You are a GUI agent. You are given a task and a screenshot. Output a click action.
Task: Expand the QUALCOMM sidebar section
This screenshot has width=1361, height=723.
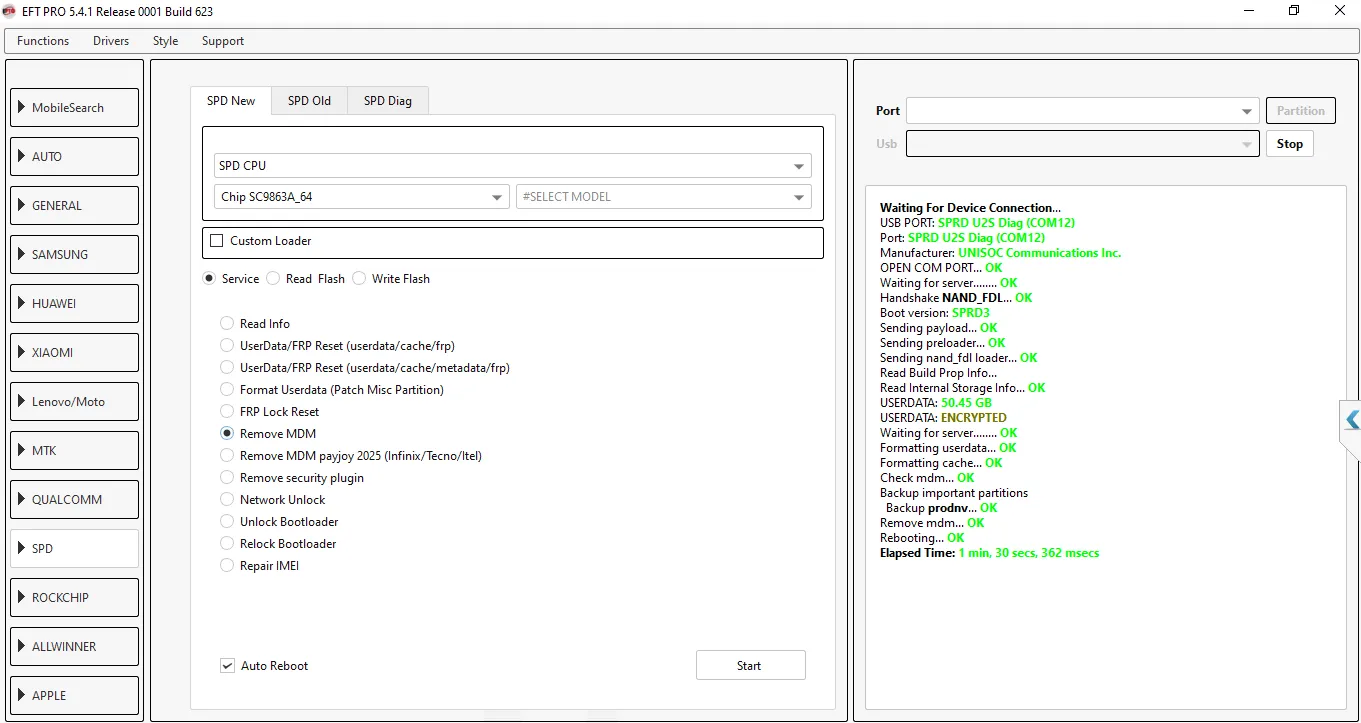pos(74,499)
